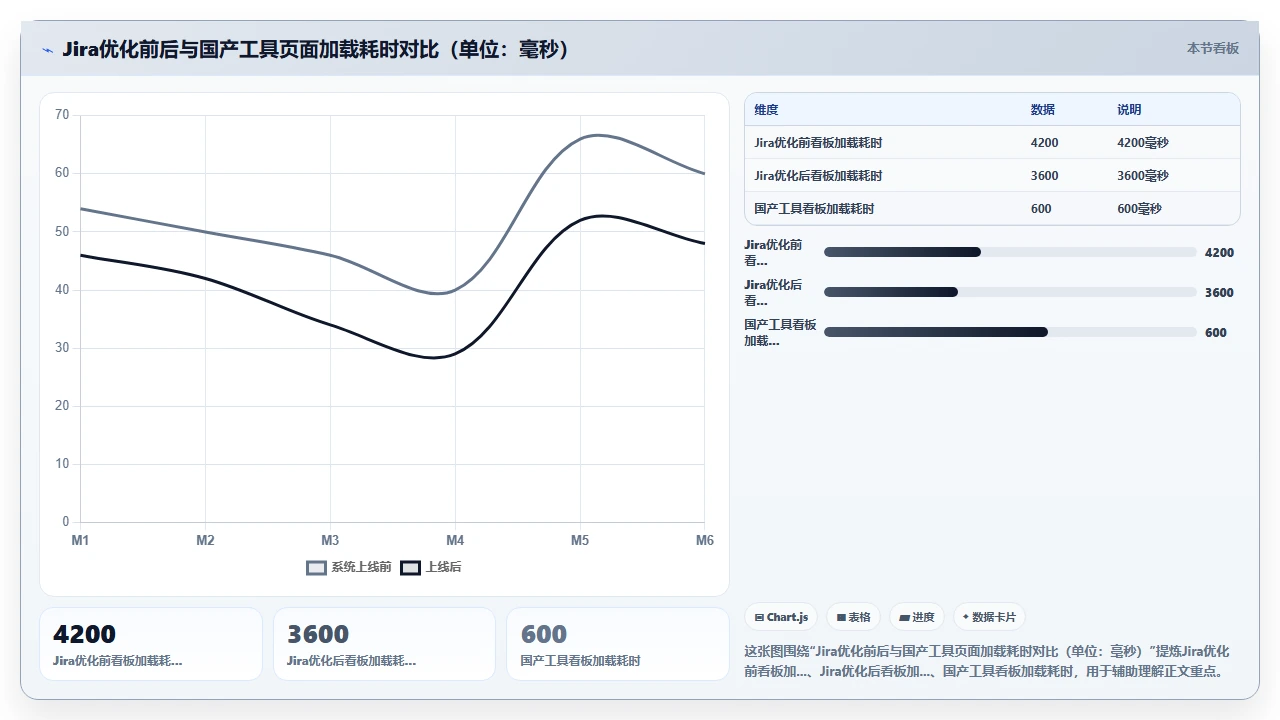1280x720 pixels.
Task: Click the 3600毫秒 description cell
Action: point(1143,176)
